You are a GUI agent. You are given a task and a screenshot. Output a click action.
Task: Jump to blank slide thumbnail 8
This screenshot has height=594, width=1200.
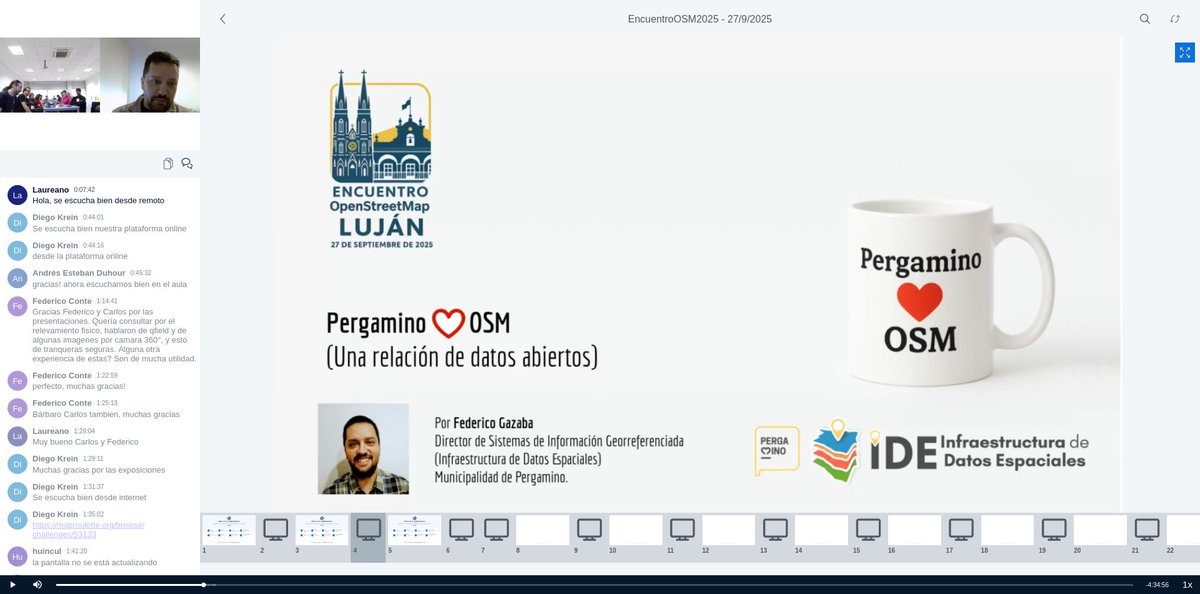pyautogui.click(x=542, y=530)
